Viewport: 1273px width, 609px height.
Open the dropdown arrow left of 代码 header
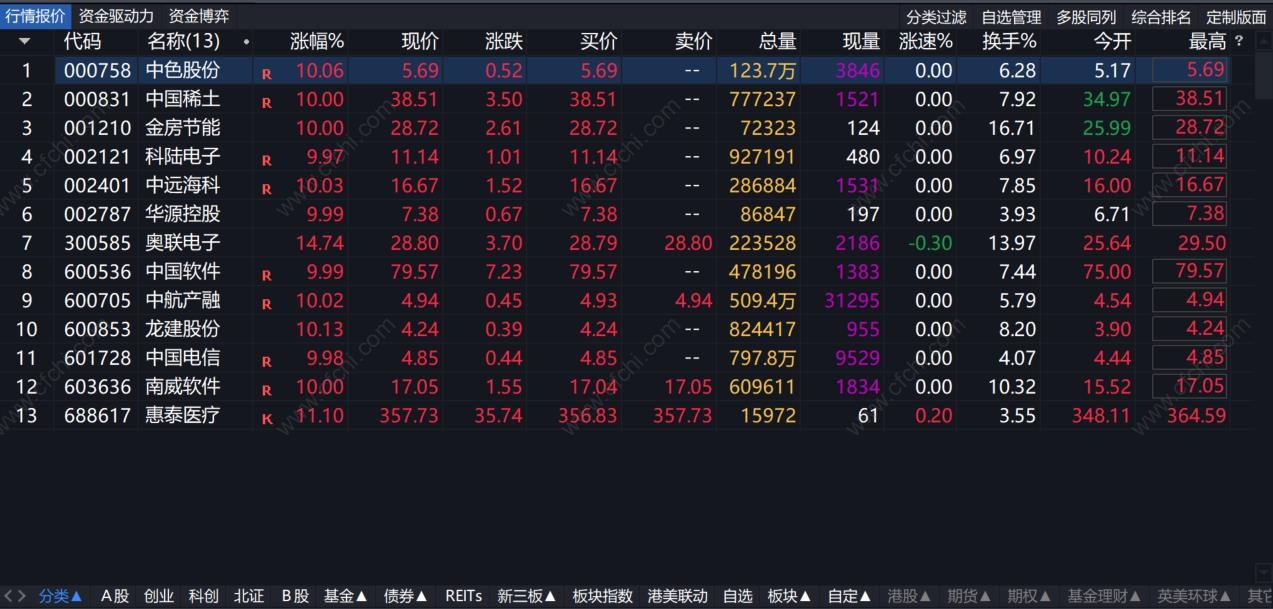[25, 42]
